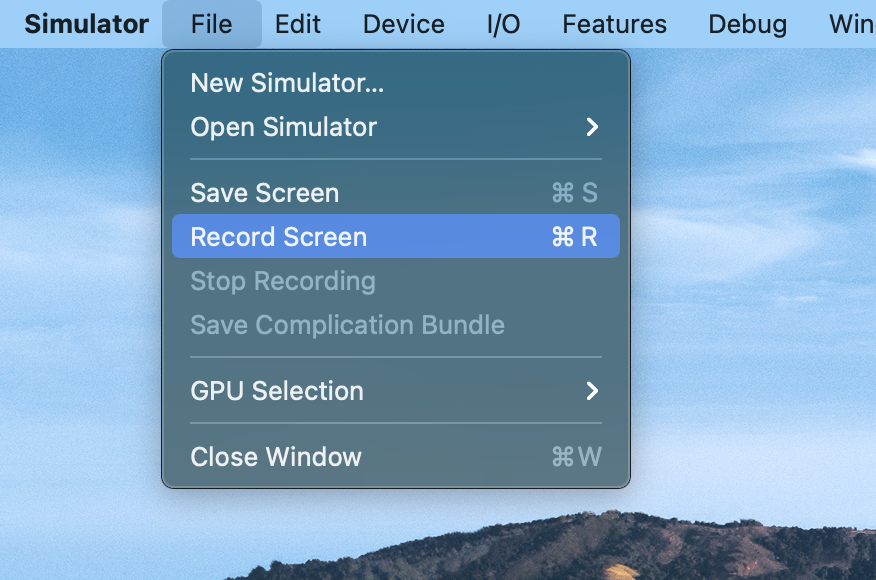Select the GPU Selection menu entry
Screen dimensions: 876x580
coord(277,391)
